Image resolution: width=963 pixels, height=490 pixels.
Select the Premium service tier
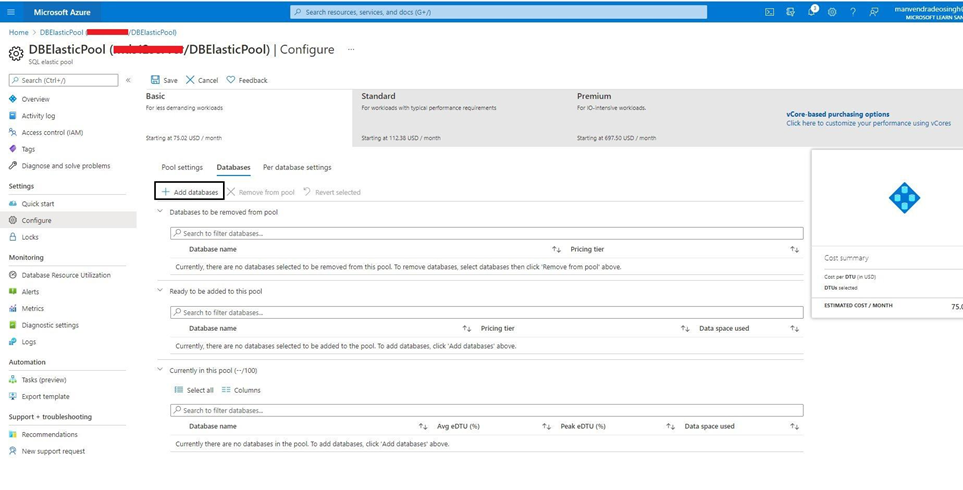[676, 117]
